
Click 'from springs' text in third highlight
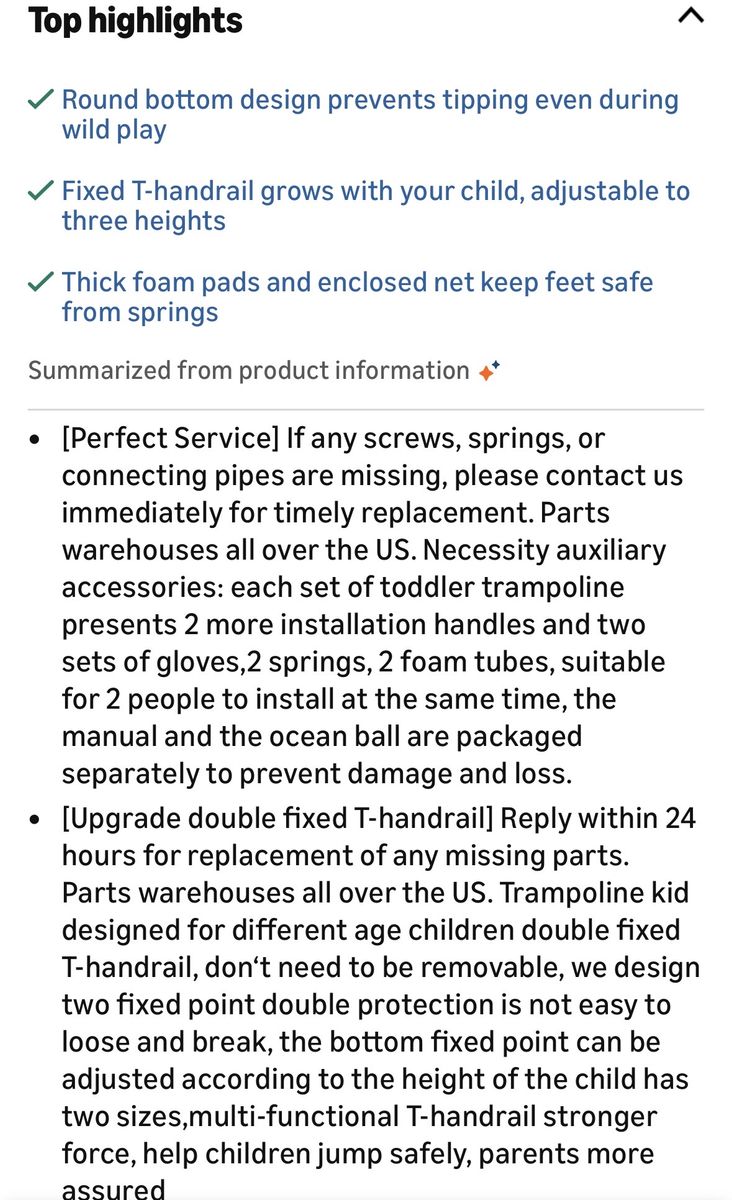(x=140, y=312)
